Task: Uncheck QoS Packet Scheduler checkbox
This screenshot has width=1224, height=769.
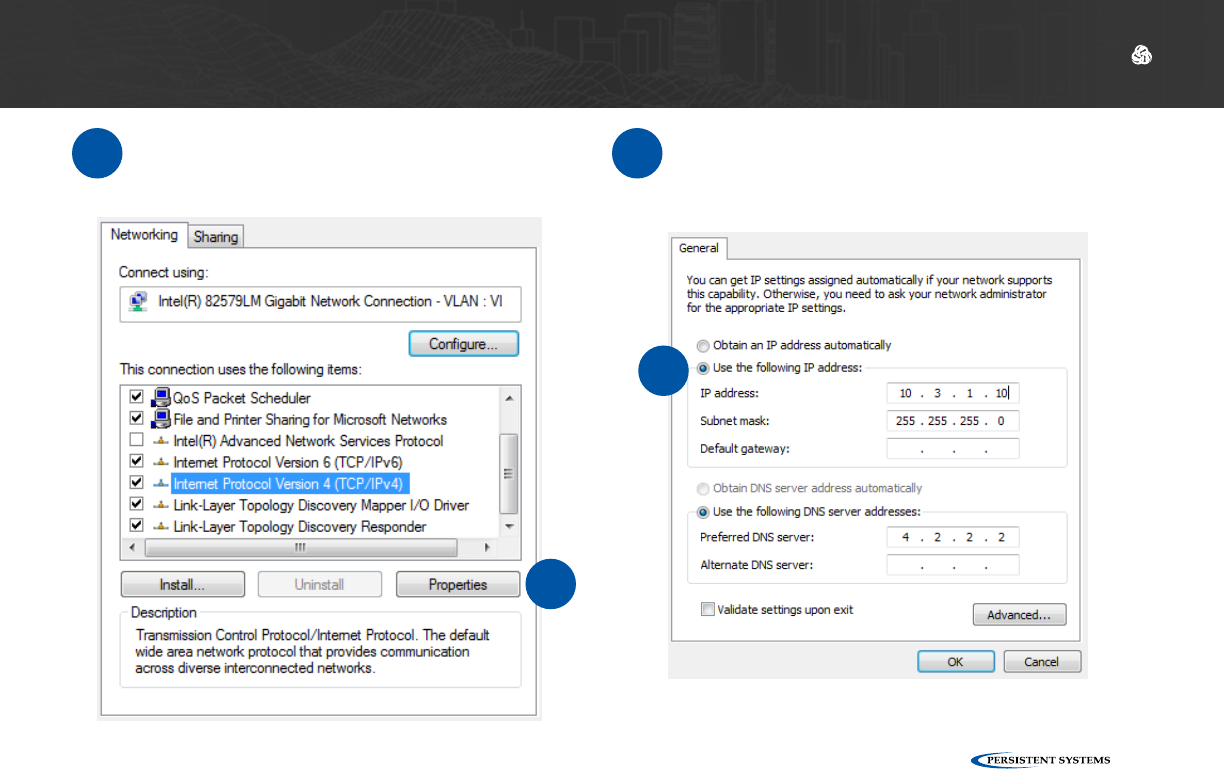Action: click(137, 398)
